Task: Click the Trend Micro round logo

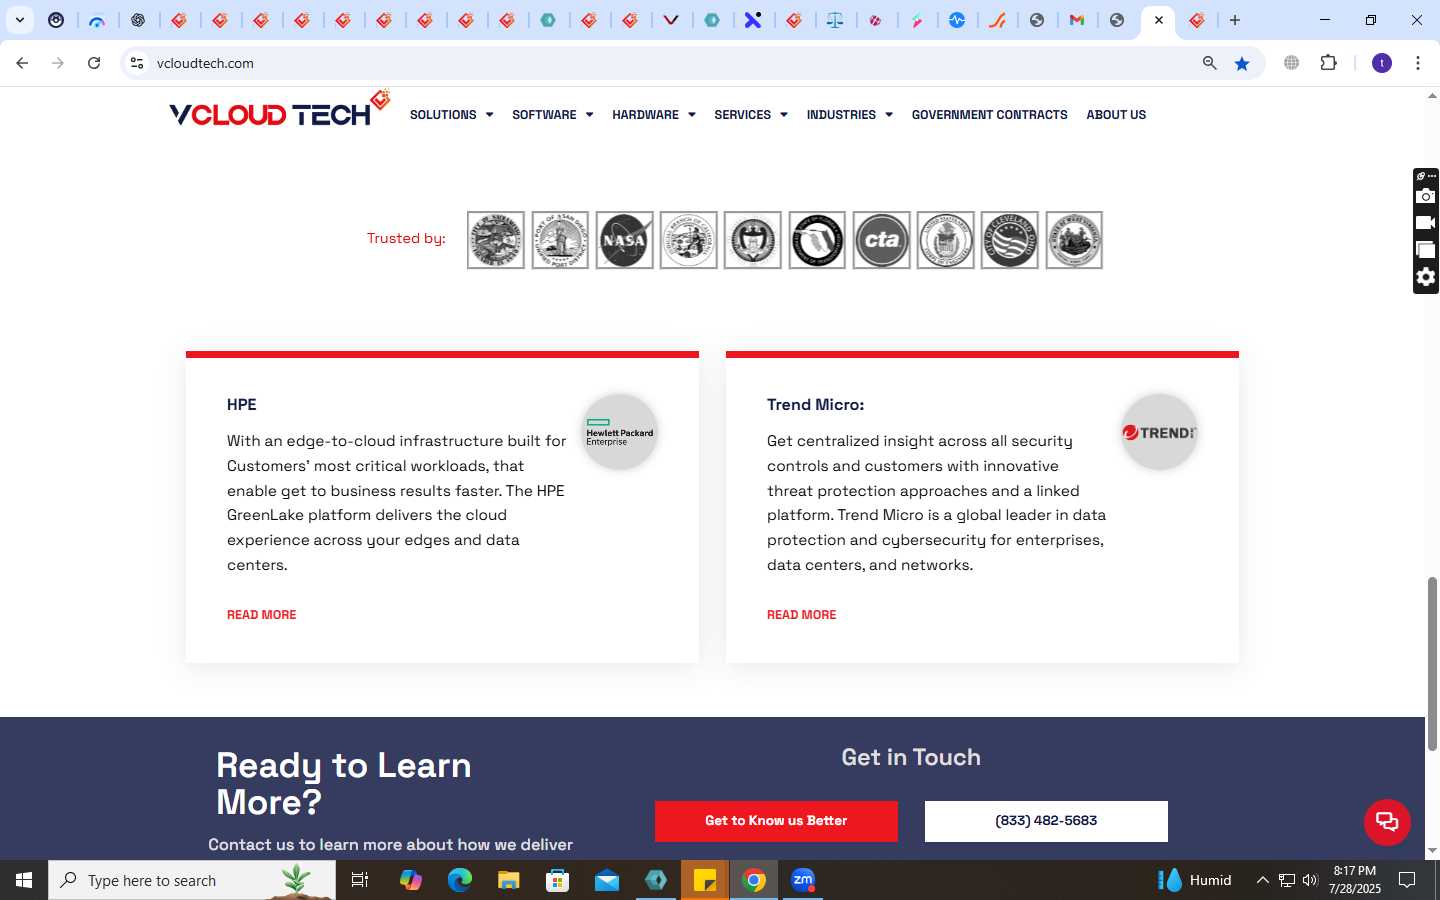Action: (x=1159, y=432)
